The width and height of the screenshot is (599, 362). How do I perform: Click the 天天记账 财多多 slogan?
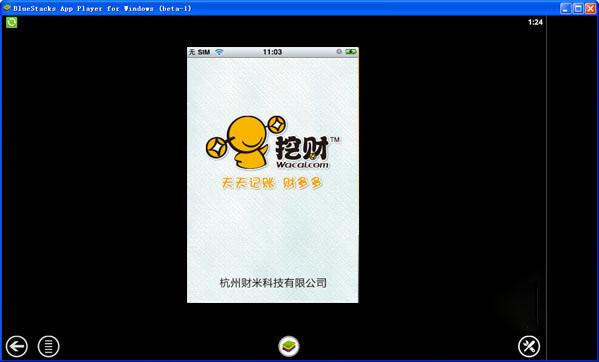point(272,183)
